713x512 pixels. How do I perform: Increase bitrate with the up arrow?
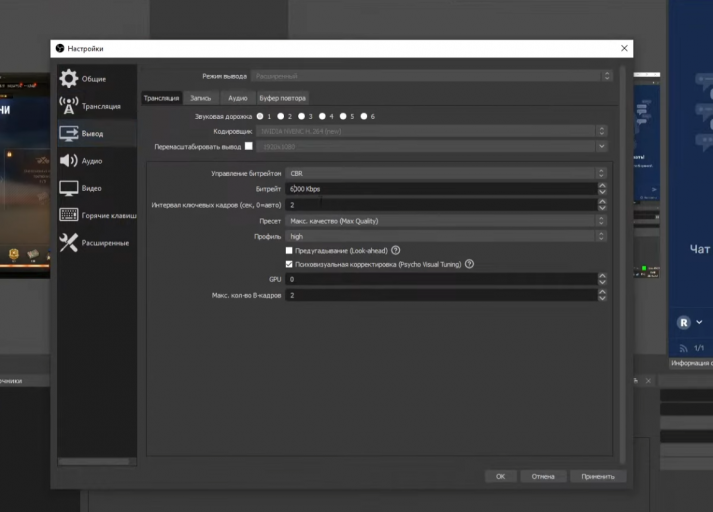602,186
